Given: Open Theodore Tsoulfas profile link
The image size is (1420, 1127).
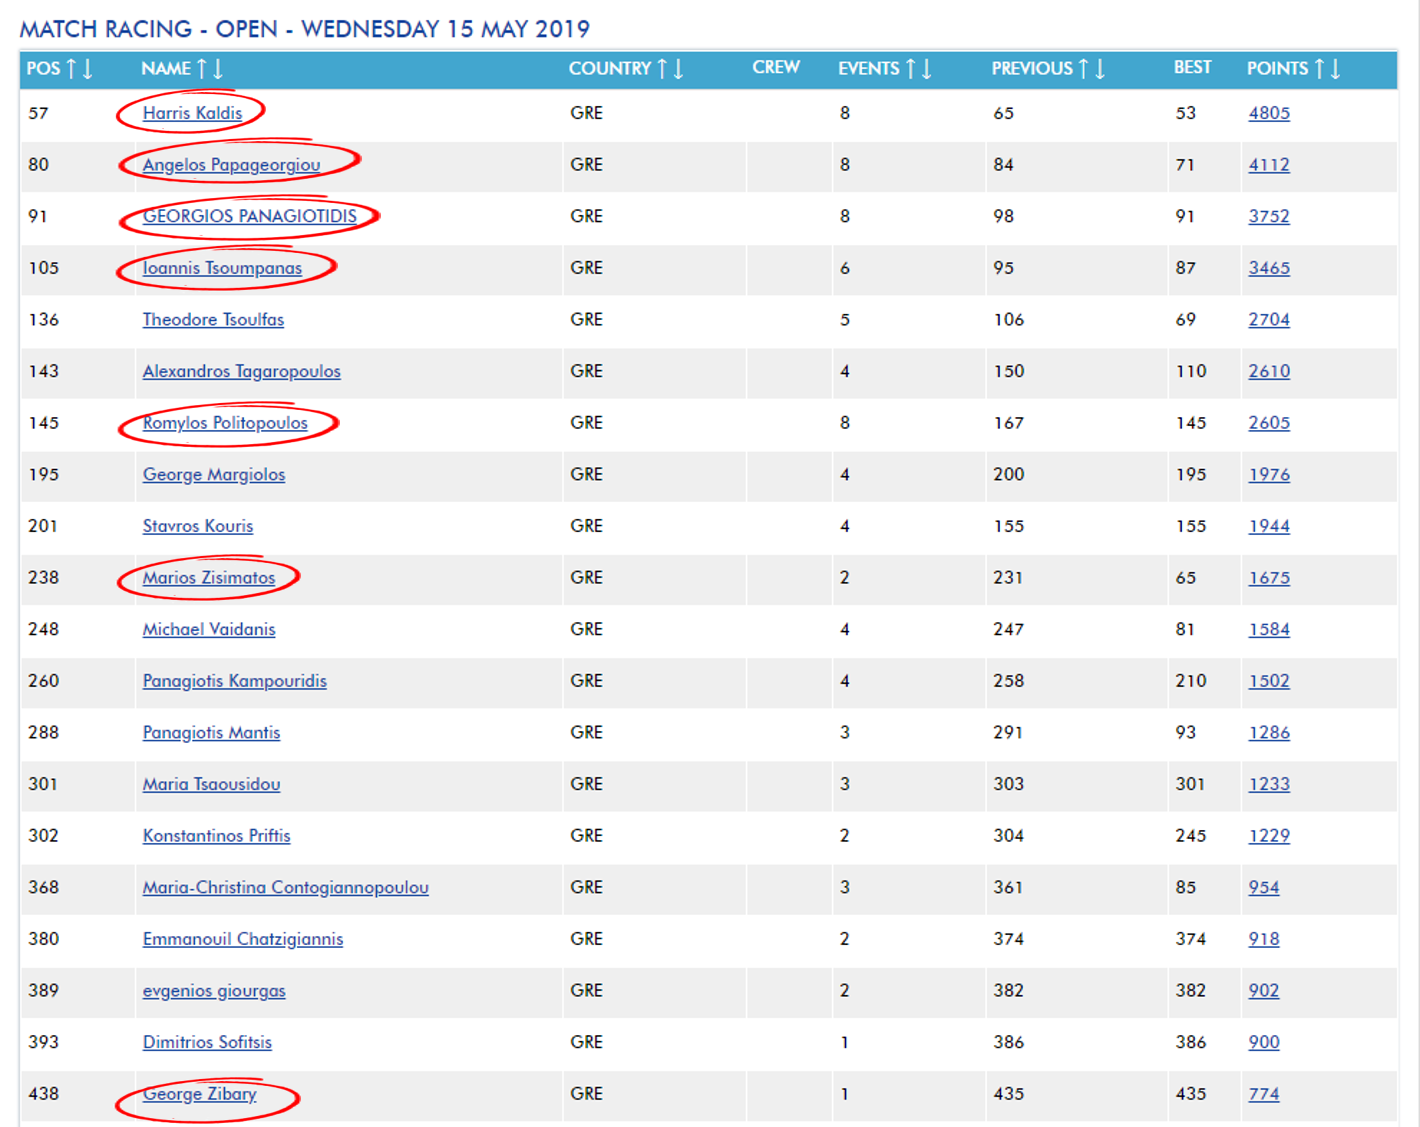Looking at the screenshot, I should [x=213, y=320].
